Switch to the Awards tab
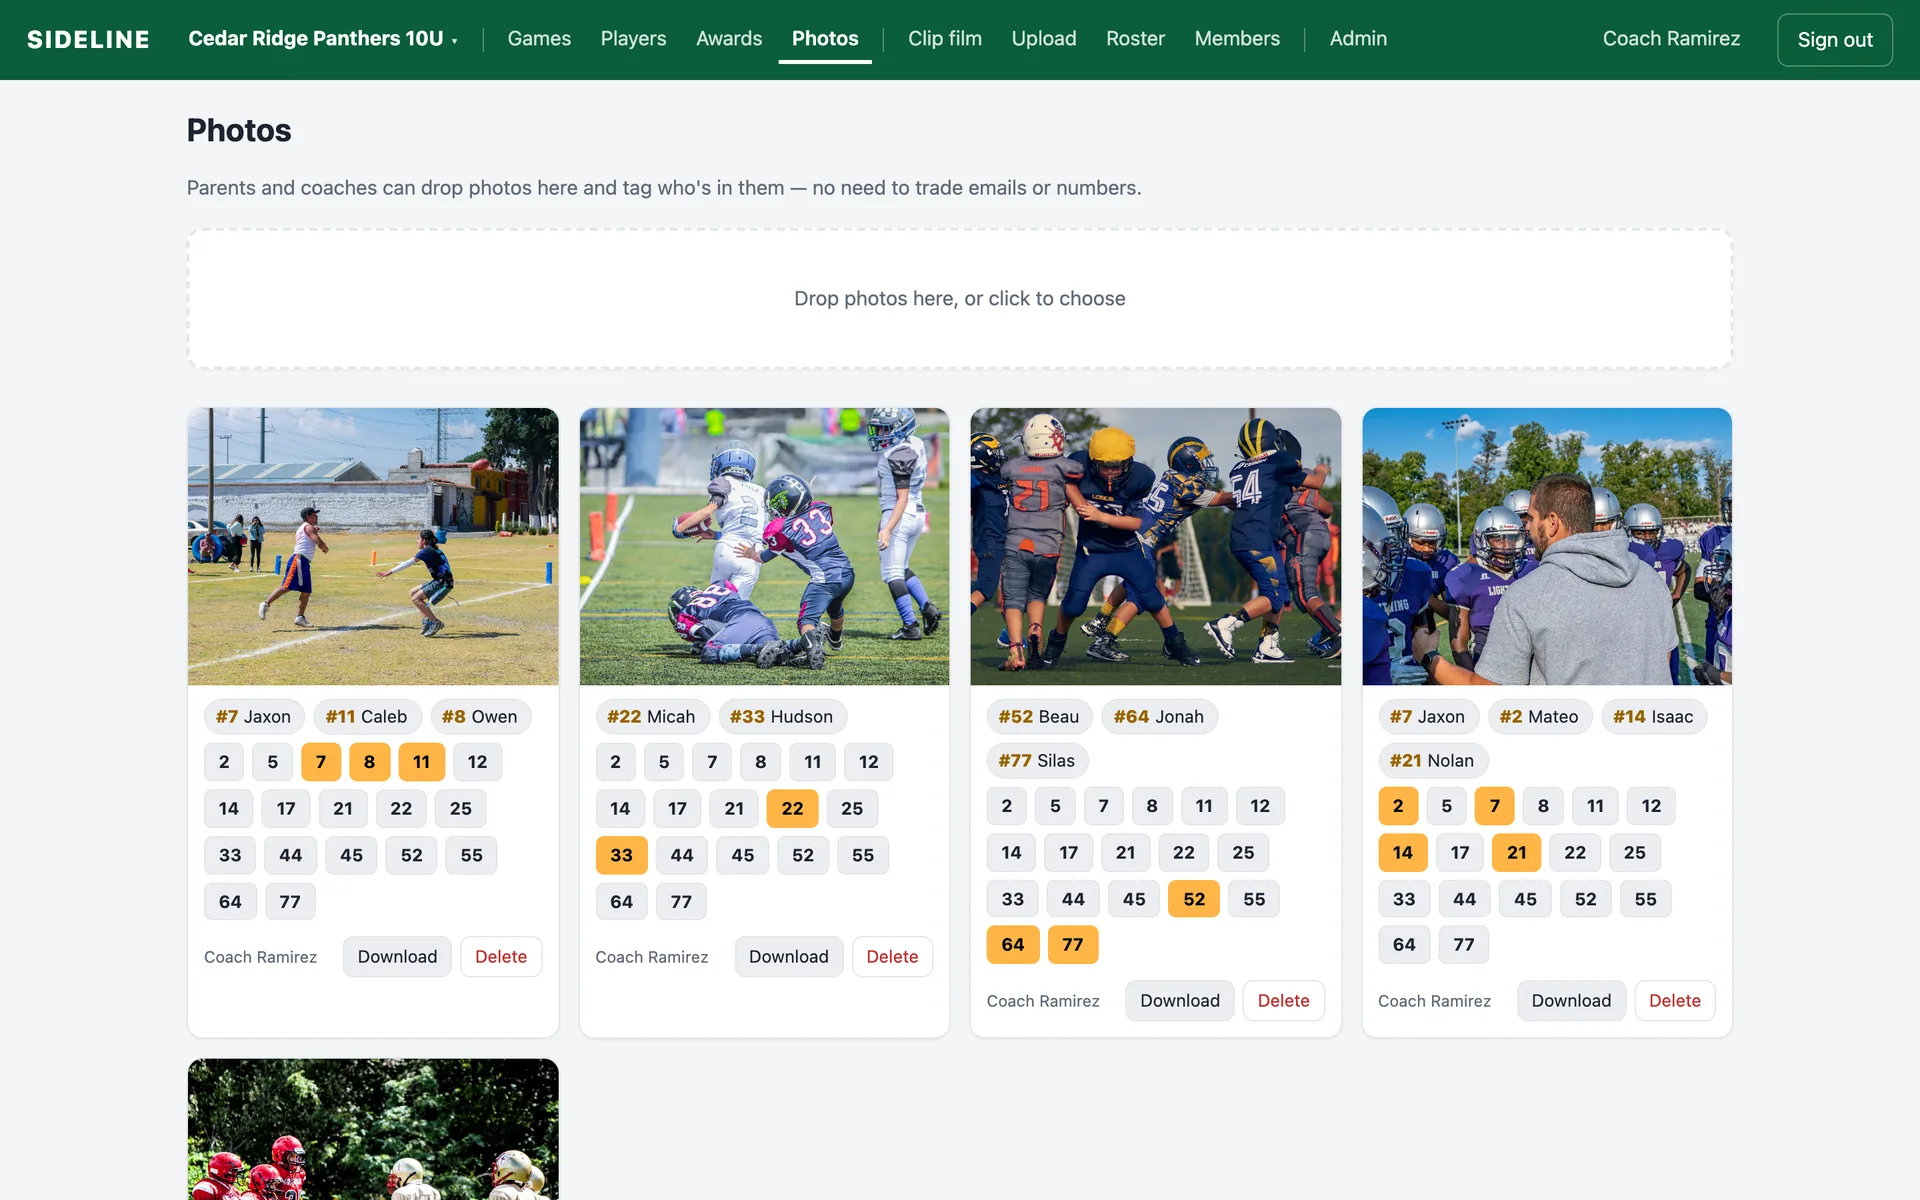 tap(729, 39)
